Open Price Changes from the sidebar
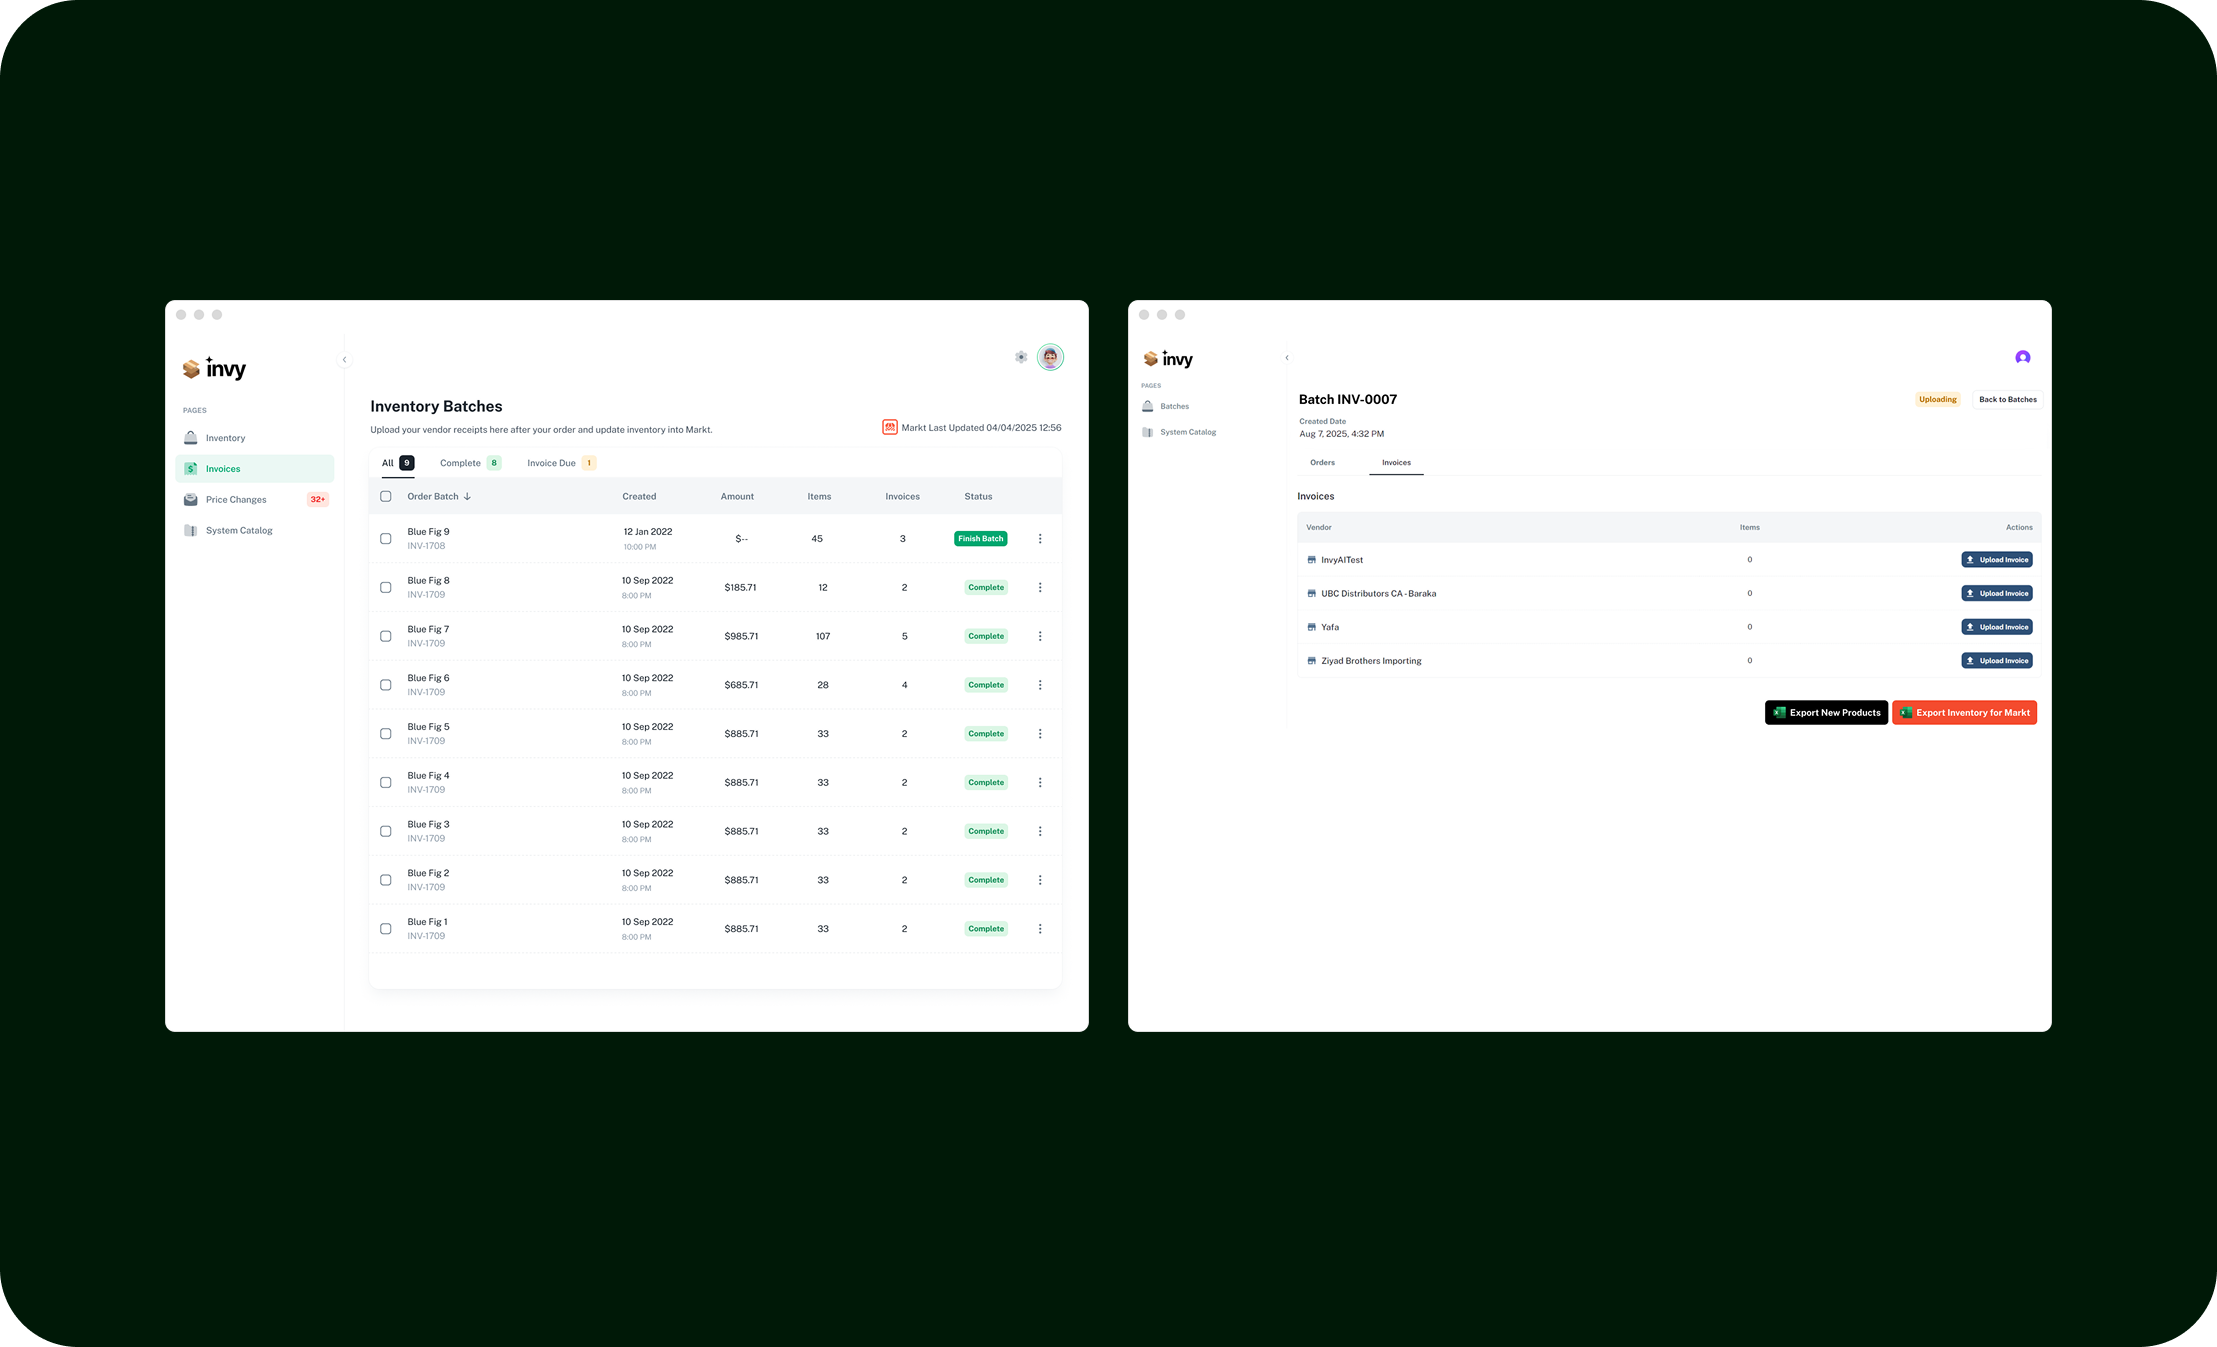2217x1347 pixels. (x=236, y=500)
